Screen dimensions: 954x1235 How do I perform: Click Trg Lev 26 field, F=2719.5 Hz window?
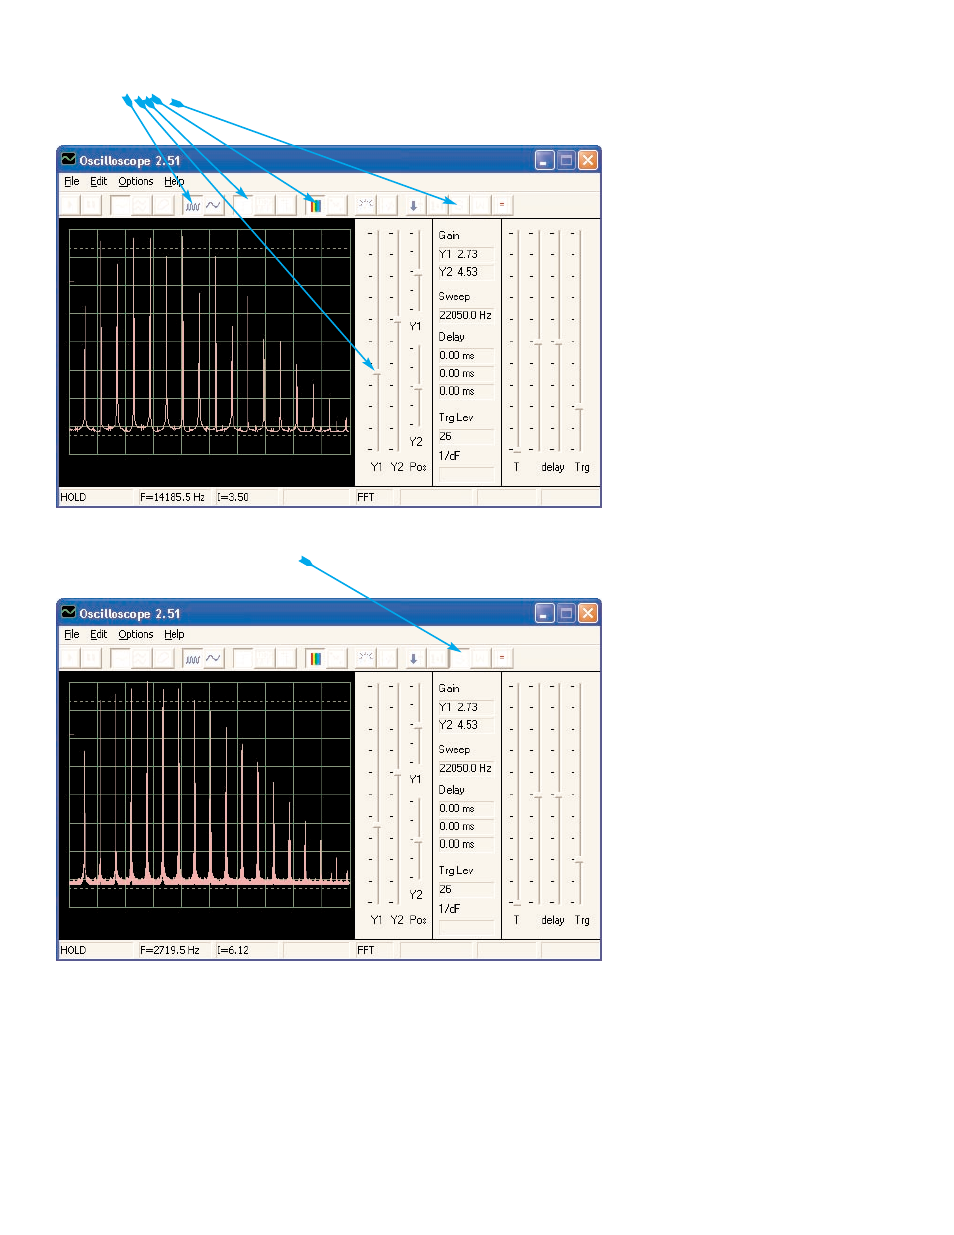pyautogui.click(x=466, y=889)
